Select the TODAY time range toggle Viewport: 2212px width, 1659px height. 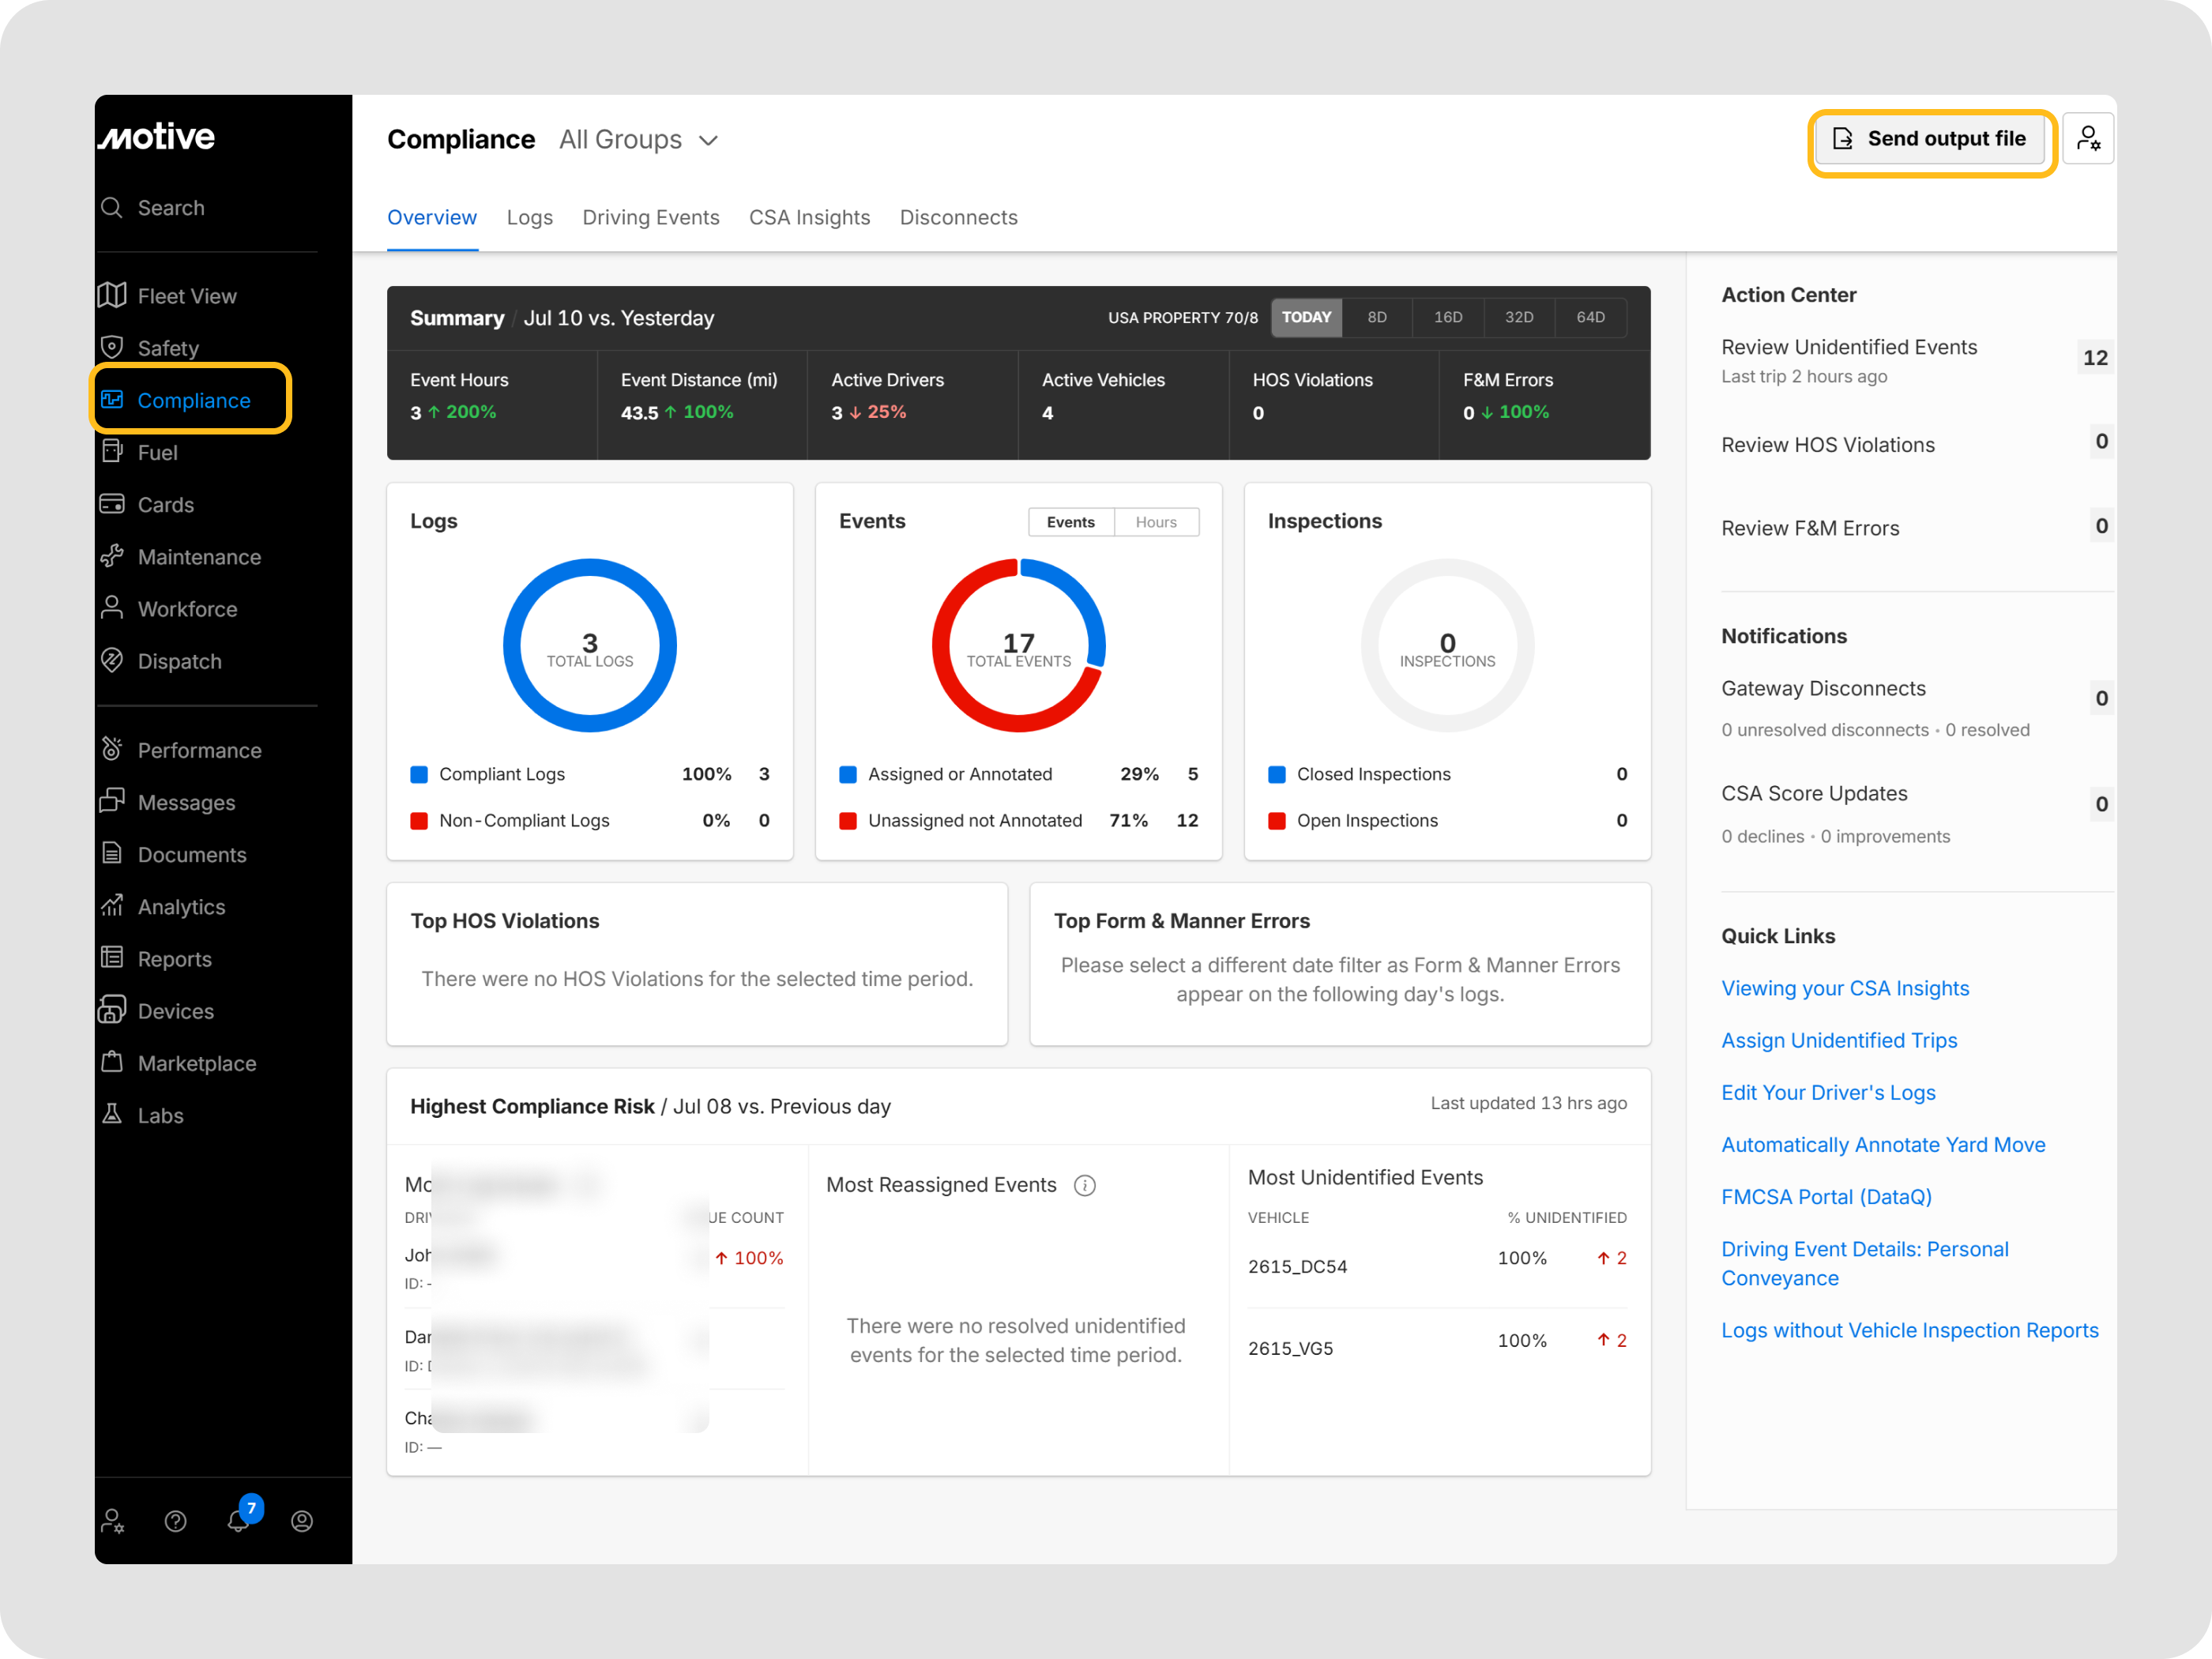click(1307, 317)
